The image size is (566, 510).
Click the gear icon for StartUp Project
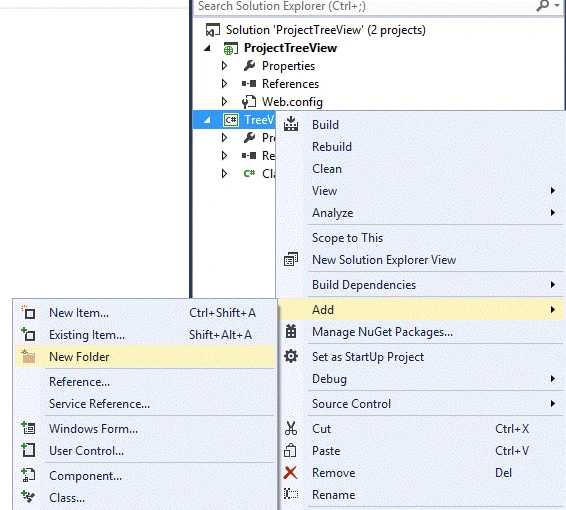(x=291, y=356)
